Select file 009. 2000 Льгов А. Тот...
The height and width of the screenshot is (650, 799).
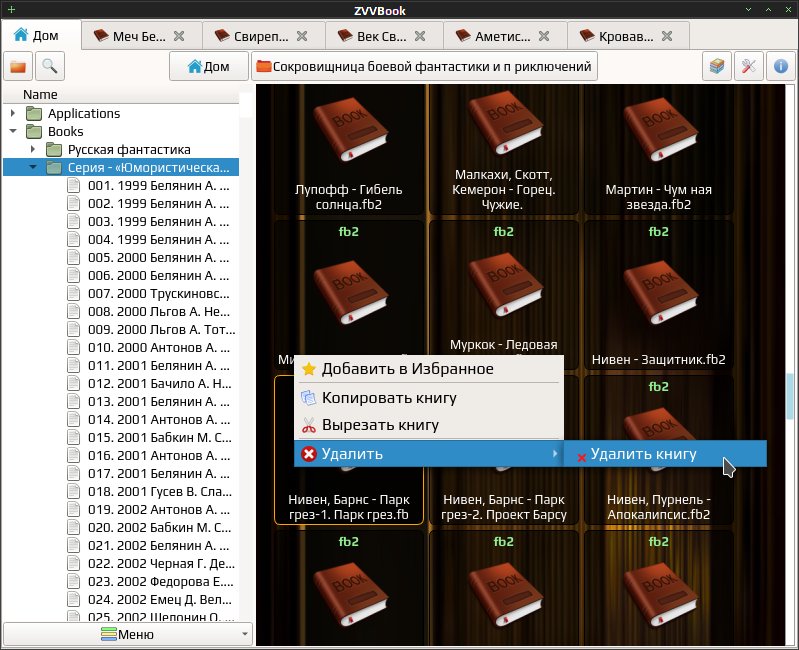[158, 330]
